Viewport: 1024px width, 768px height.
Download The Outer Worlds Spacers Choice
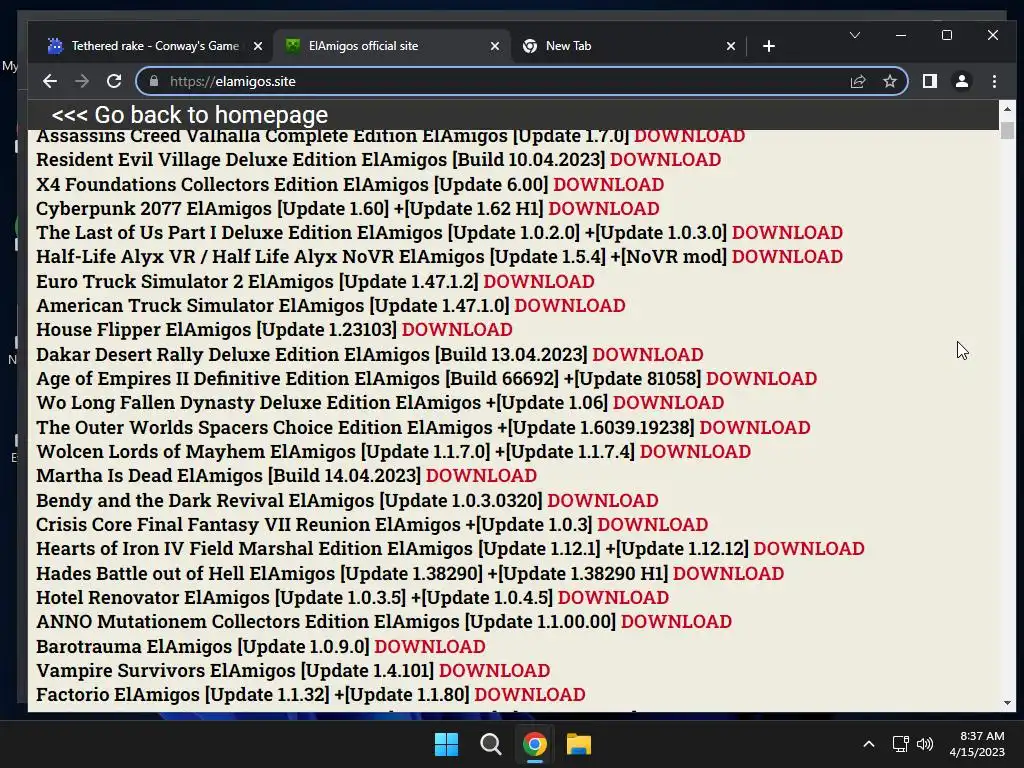click(x=755, y=428)
